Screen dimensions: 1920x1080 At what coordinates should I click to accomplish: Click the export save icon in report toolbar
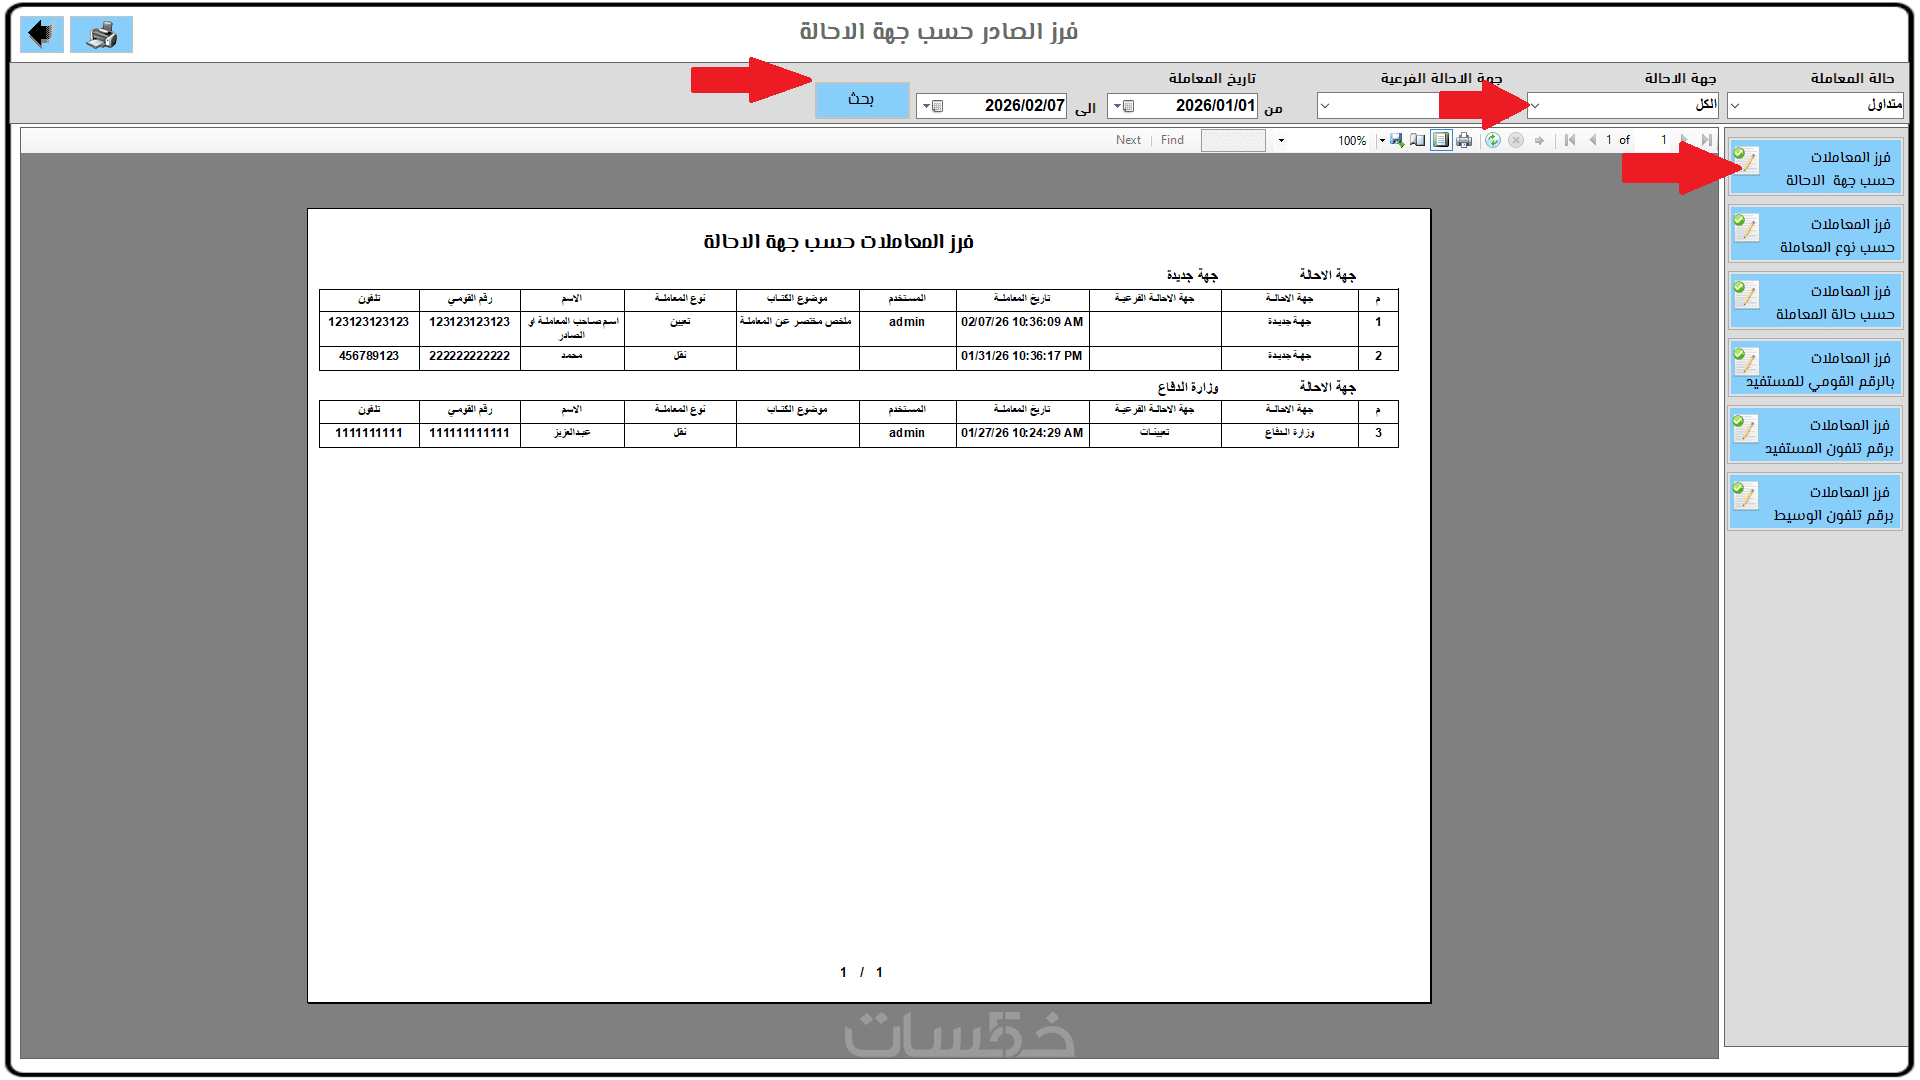1397,141
